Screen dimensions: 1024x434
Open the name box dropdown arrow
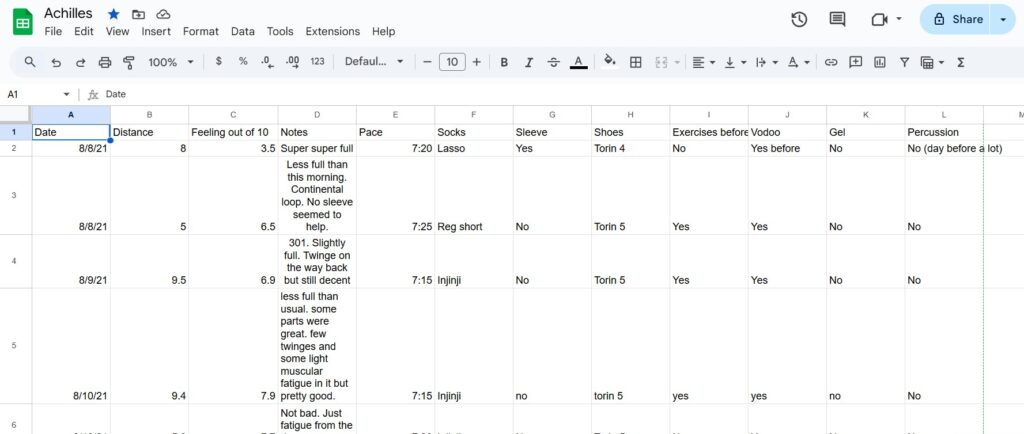click(x=66, y=95)
